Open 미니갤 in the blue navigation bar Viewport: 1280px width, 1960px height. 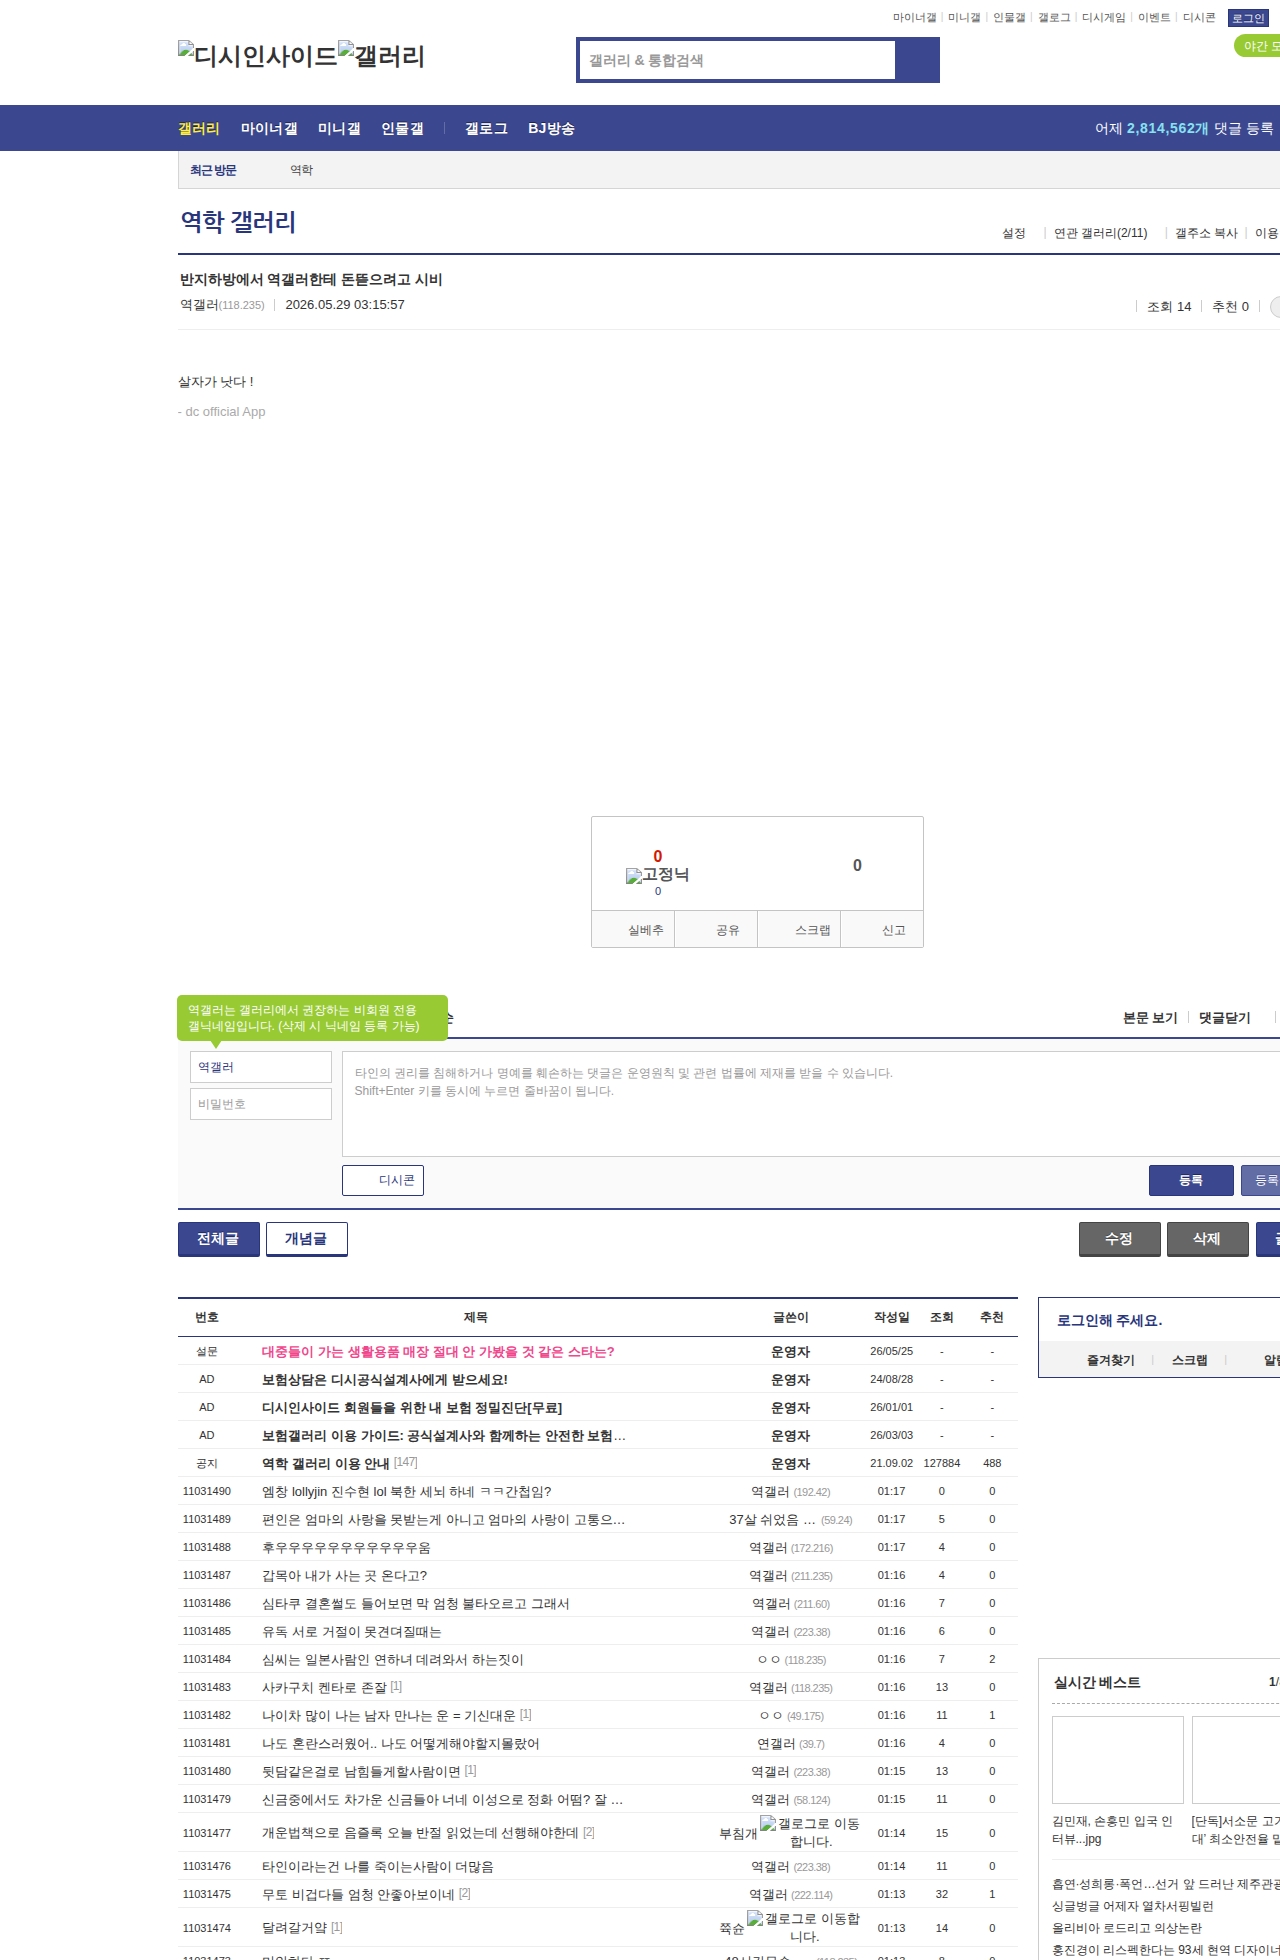point(339,128)
